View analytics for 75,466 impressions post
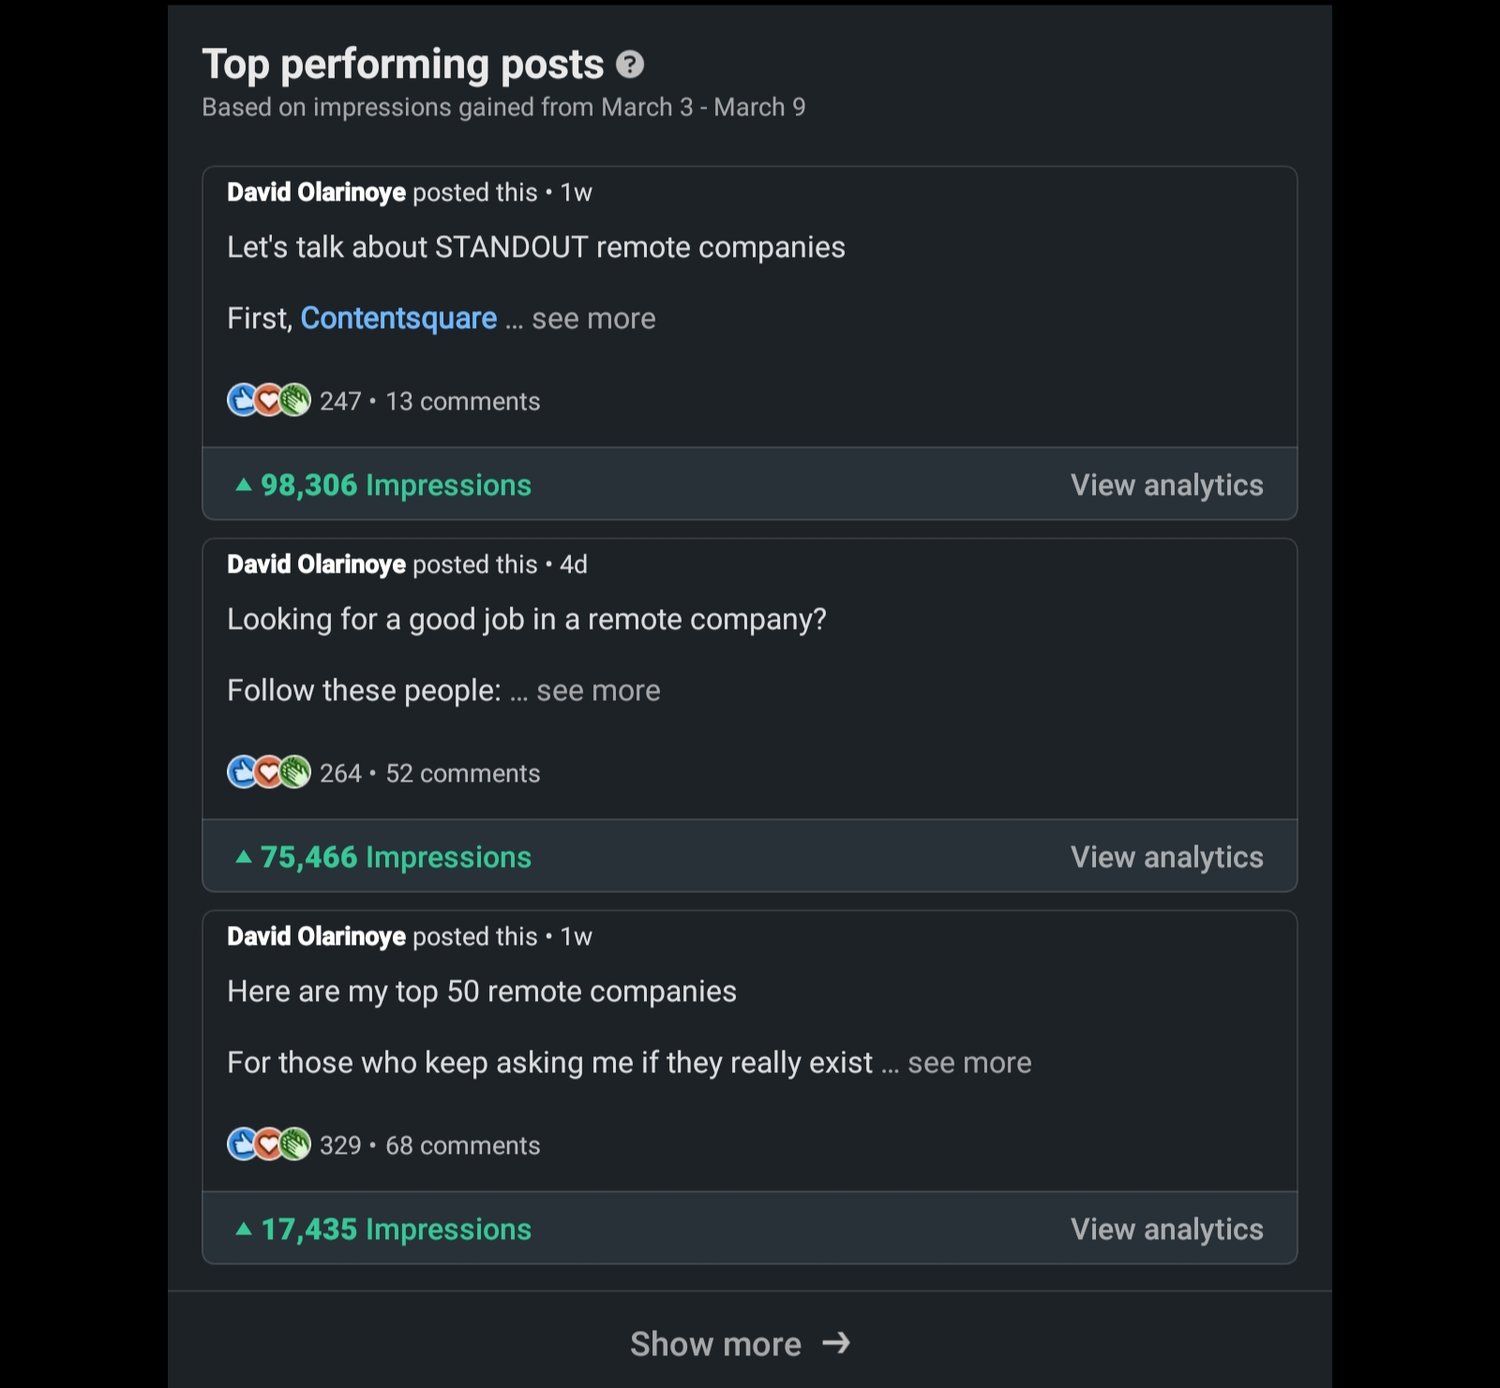The width and height of the screenshot is (1500, 1388). pyautogui.click(x=1167, y=857)
